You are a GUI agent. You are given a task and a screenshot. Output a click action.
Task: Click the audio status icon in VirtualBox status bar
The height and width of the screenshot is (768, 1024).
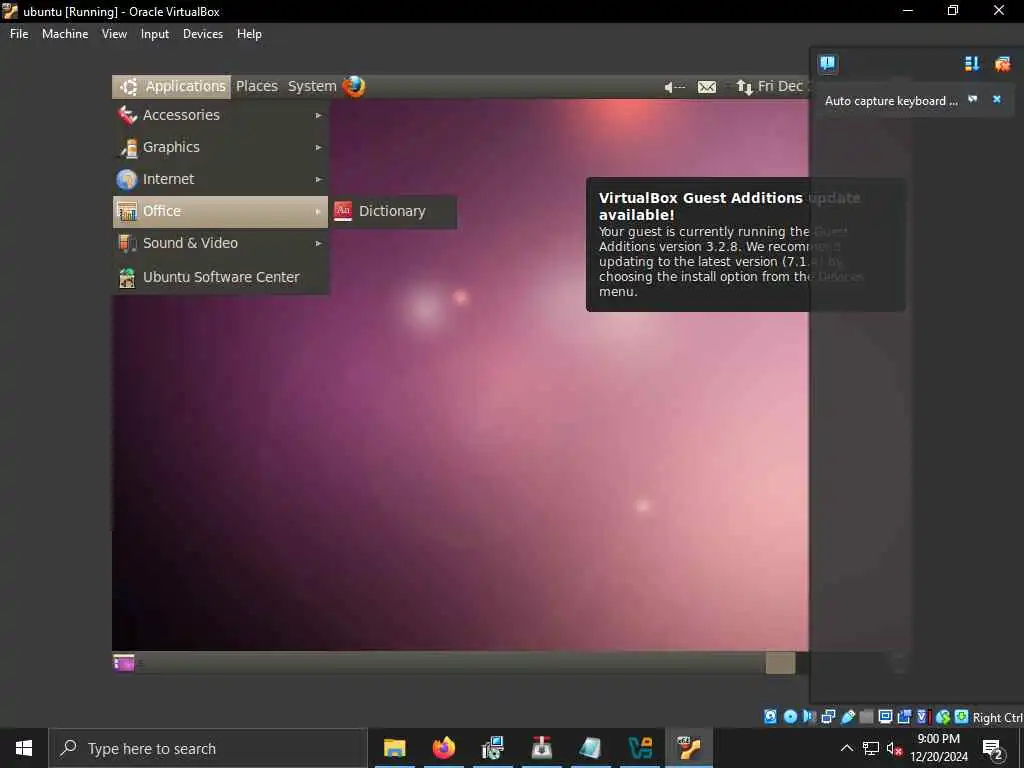click(x=809, y=717)
